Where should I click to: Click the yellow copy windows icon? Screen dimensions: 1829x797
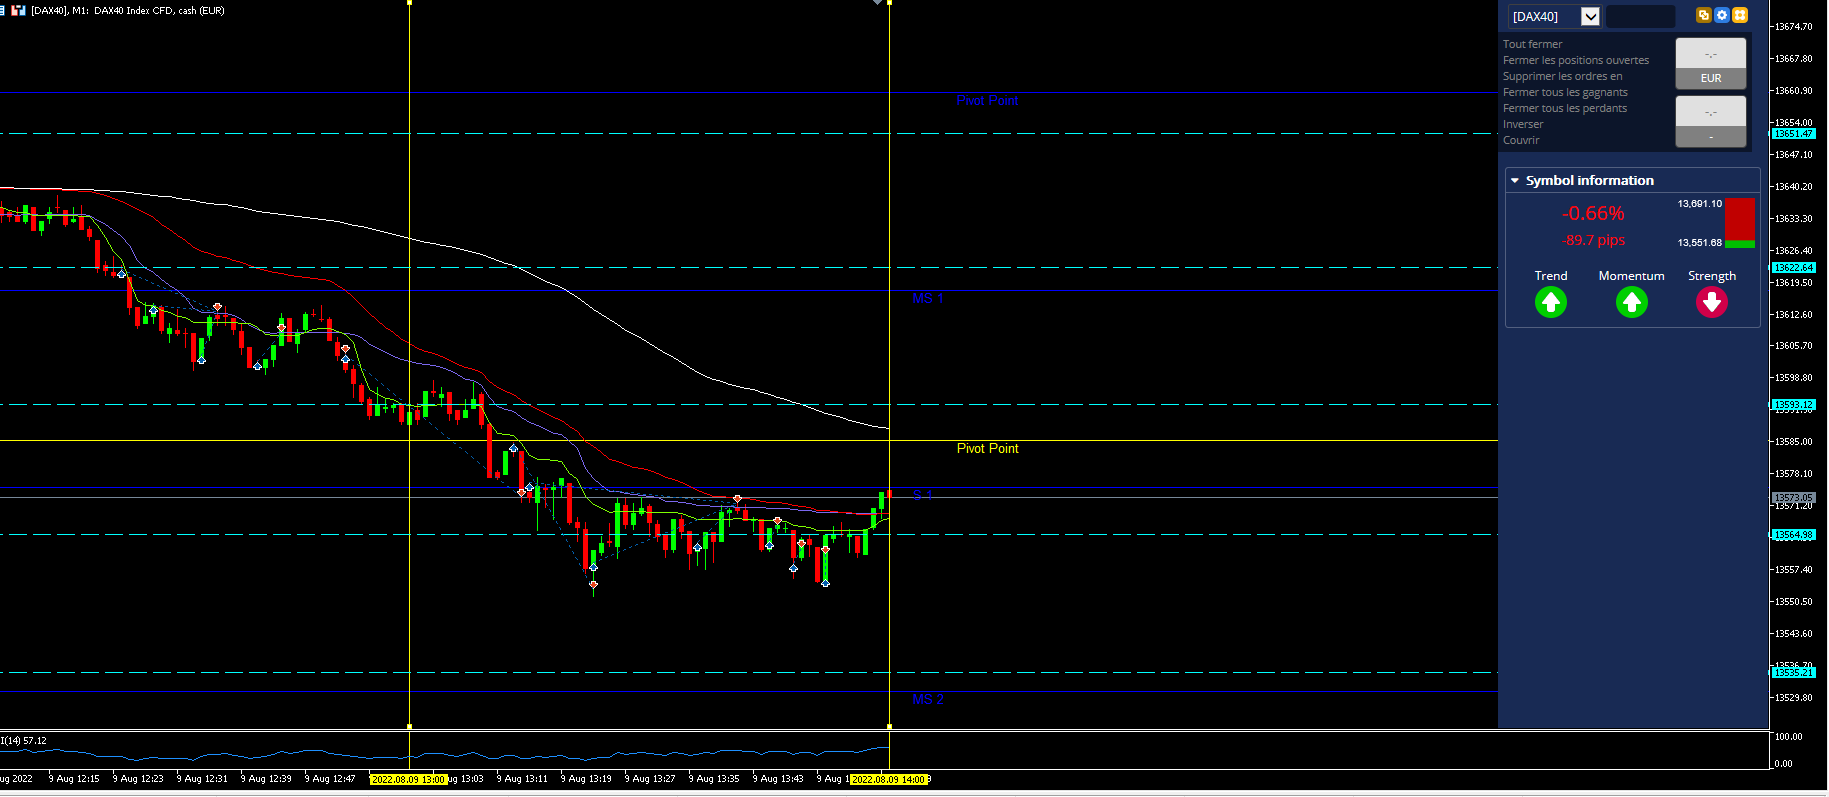(1704, 15)
